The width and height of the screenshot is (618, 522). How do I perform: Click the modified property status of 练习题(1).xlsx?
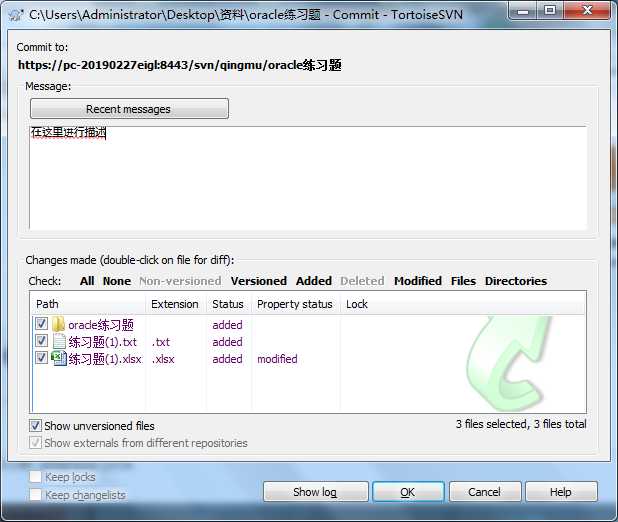pyautogui.click(x=277, y=359)
